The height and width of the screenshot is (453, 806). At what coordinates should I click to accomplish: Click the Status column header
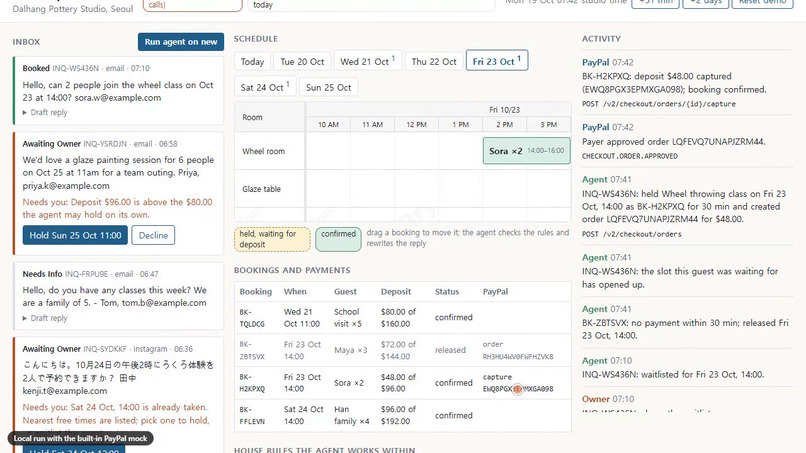(447, 292)
